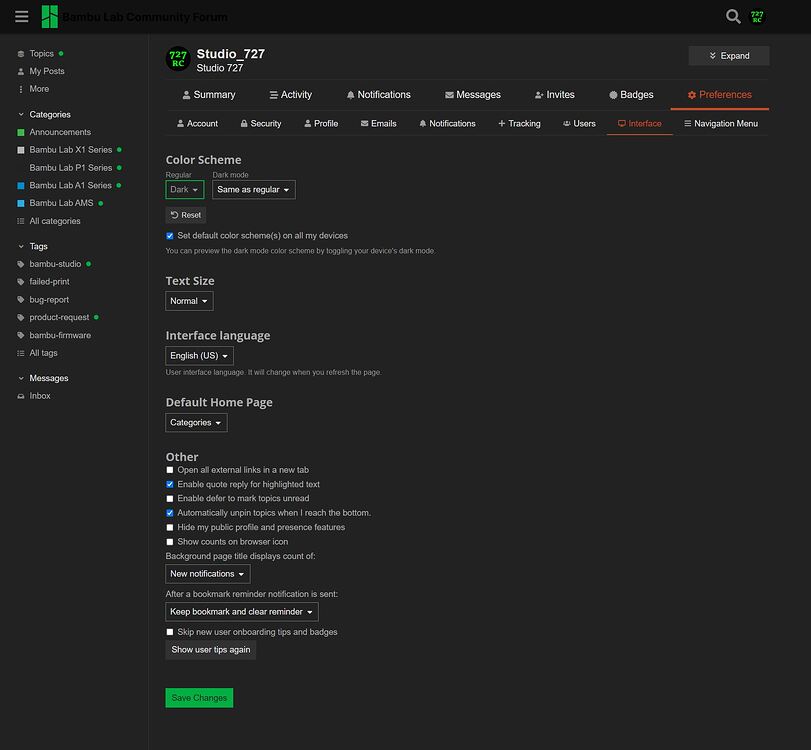Screen dimensions: 811x750
Task: Open Regular color scheme Dark dropdown
Action: (x=184, y=189)
